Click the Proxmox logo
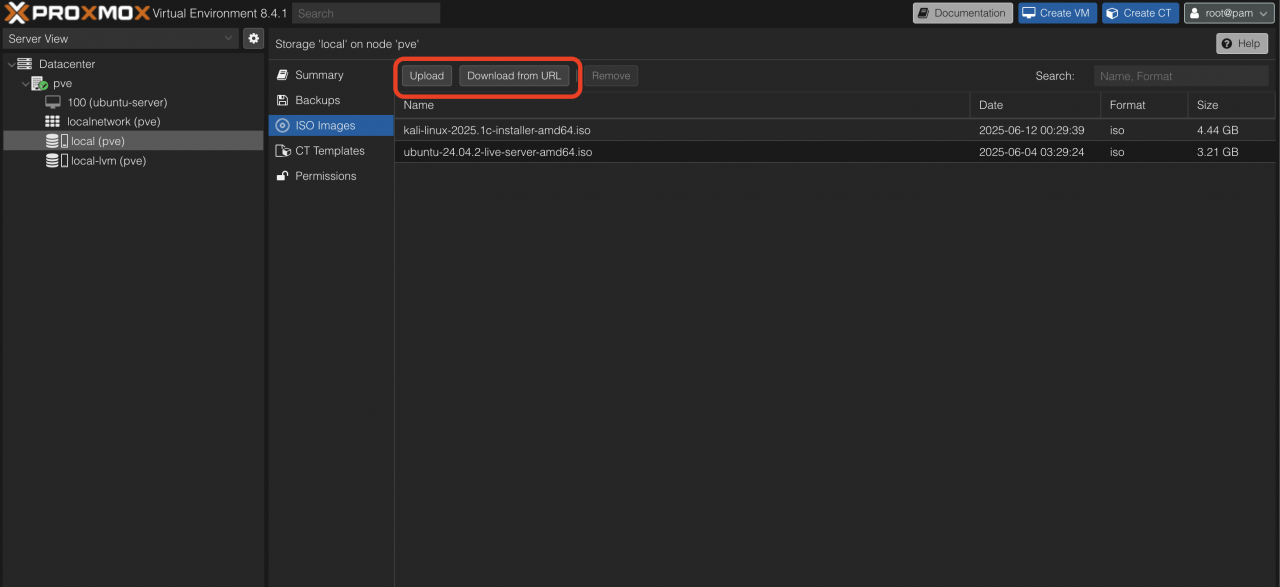 [x=77, y=13]
